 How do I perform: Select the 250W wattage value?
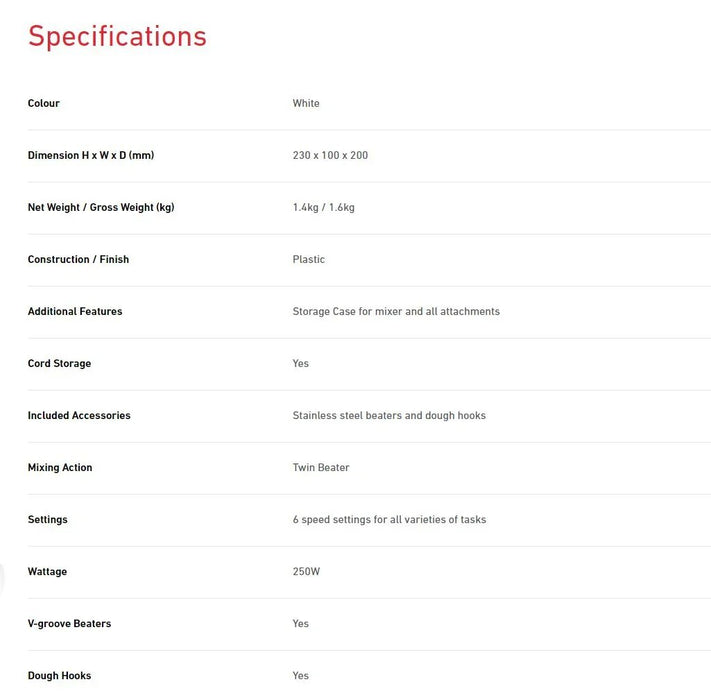pos(306,572)
